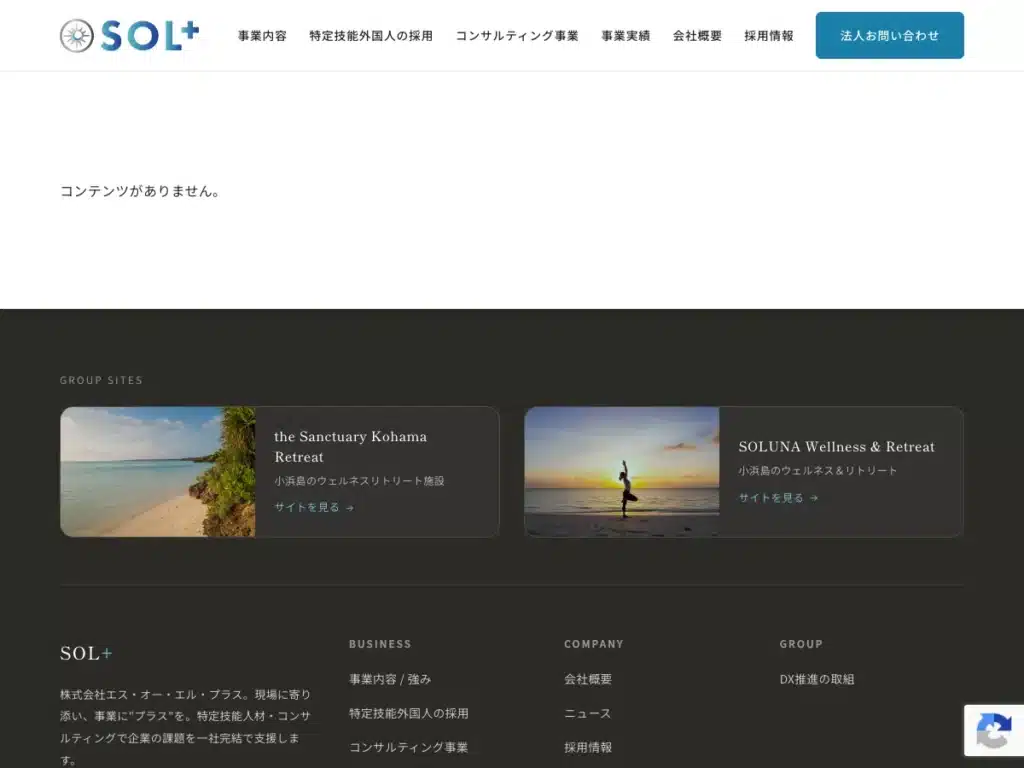Click the Sanctuary Kohama Retreat title
1024x768 pixels.
tap(351, 447)
